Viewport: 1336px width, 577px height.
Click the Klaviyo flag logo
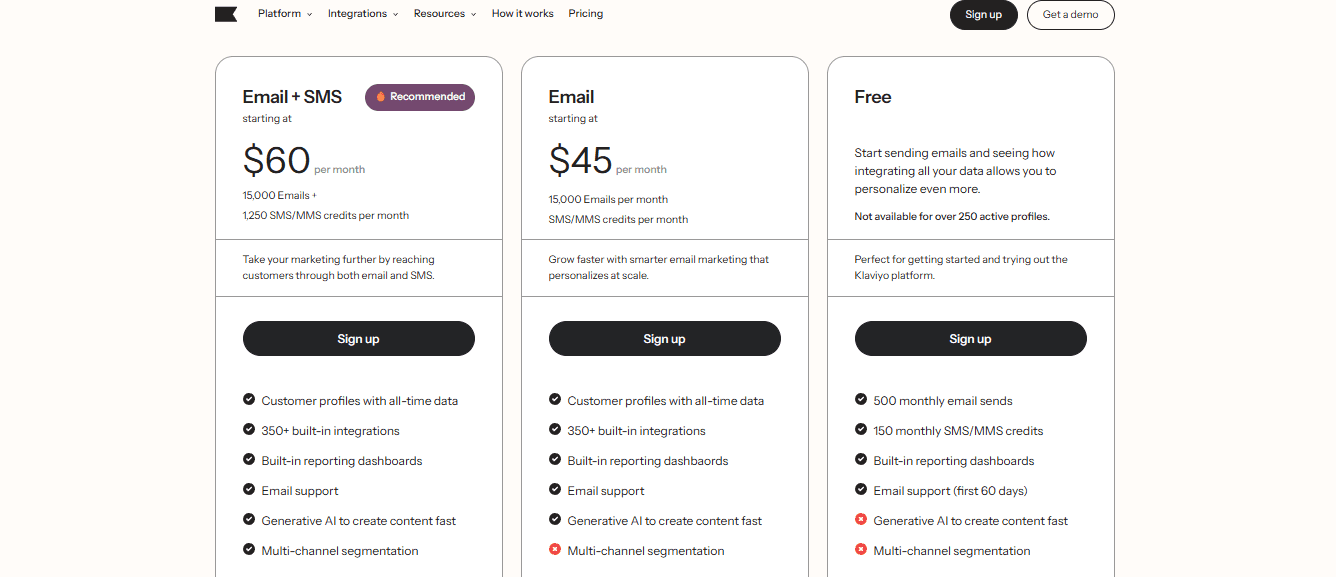coord(226,14)
